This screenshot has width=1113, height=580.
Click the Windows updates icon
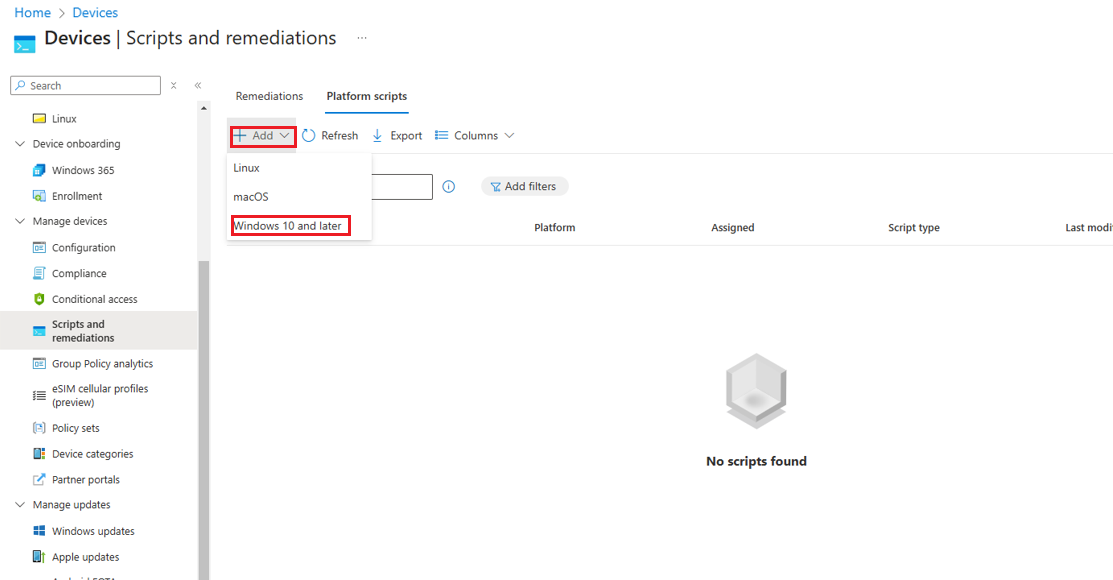click(x=39, y=531)
